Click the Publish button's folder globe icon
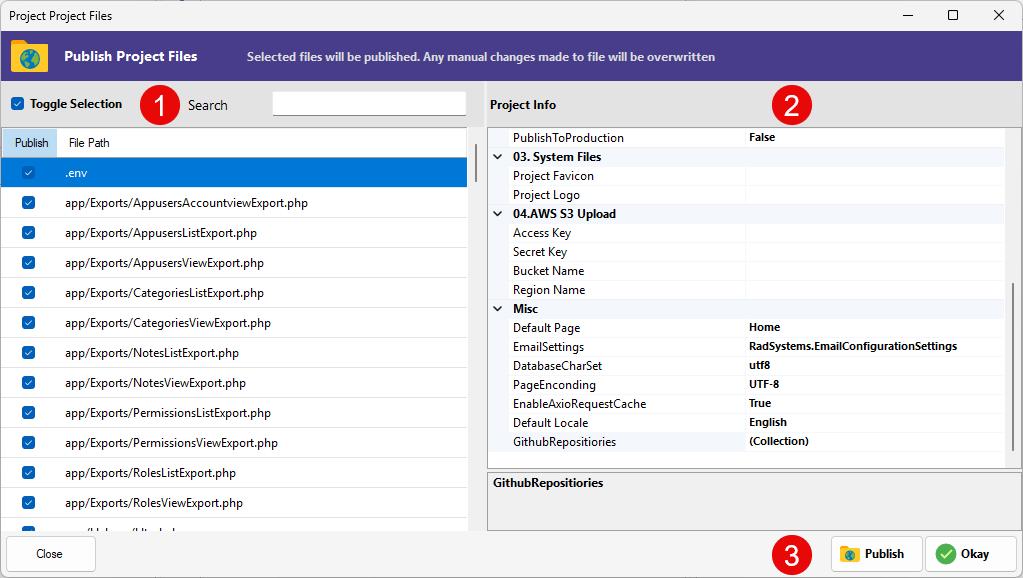This screenshot has width=1023, height=578. [x=849, y=554]
